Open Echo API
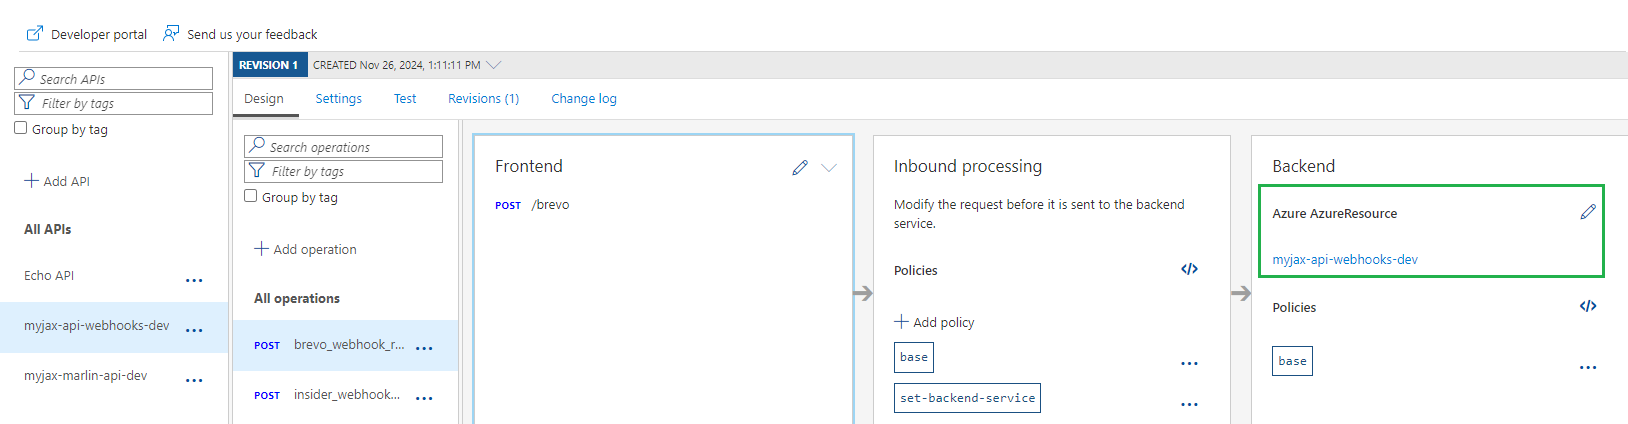The height and width of the screenshot is (424, 1628). (x=49, y=275)
